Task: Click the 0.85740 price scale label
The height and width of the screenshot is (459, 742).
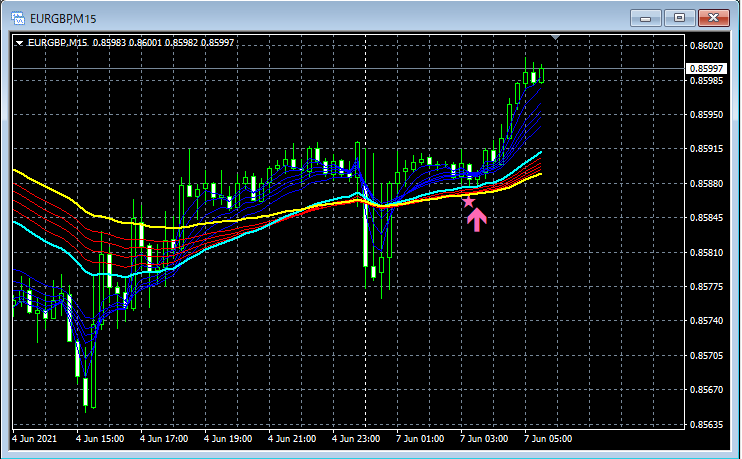Action: point(706,320)
